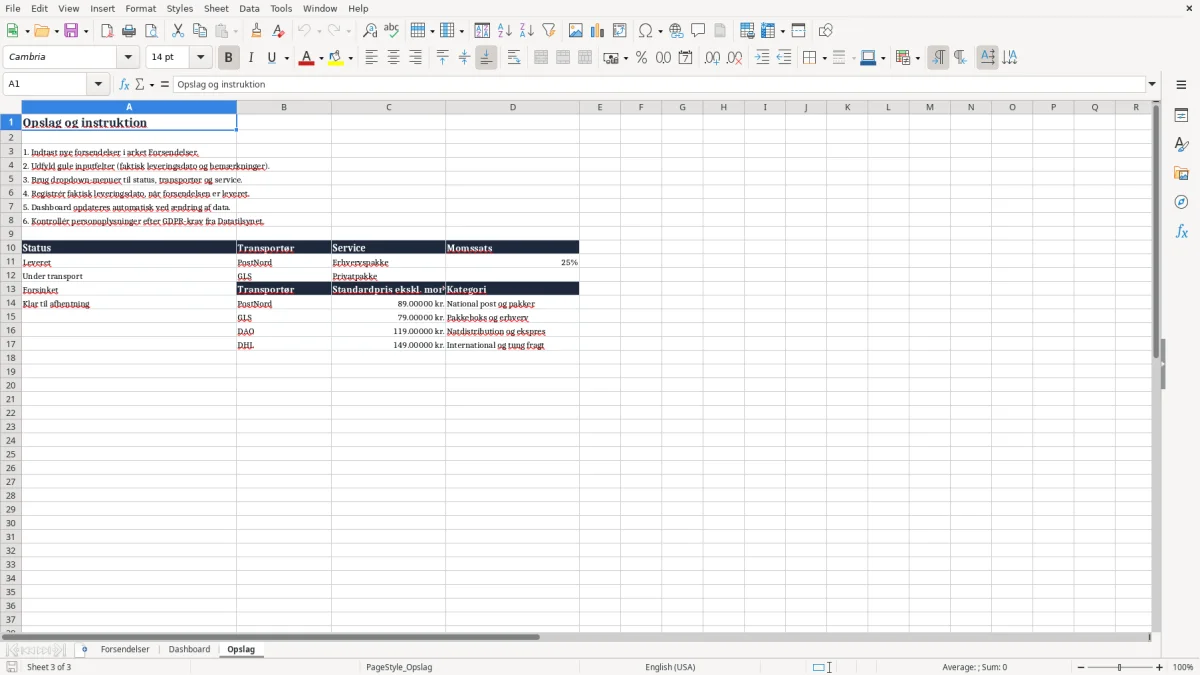
Task: Click the Export as PDF icon
Action: pos(107,31)
